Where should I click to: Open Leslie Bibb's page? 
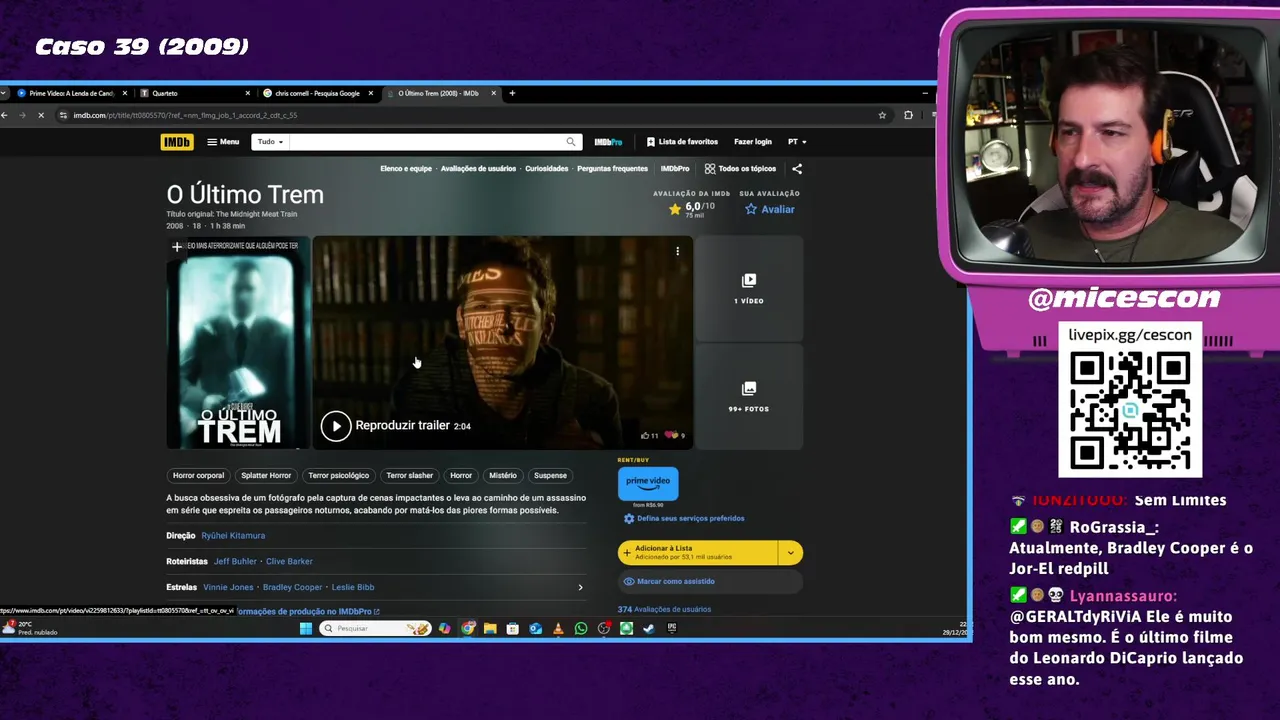353,588
